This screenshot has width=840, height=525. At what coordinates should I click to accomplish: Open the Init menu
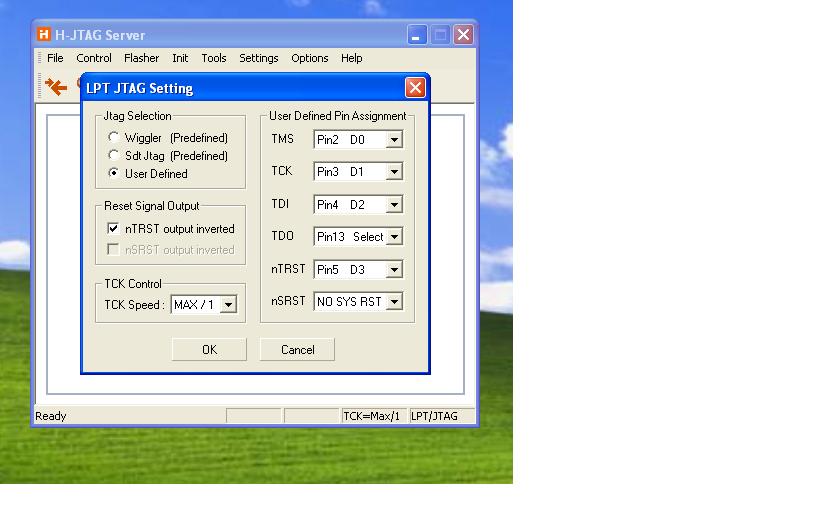tap(180, 58)
